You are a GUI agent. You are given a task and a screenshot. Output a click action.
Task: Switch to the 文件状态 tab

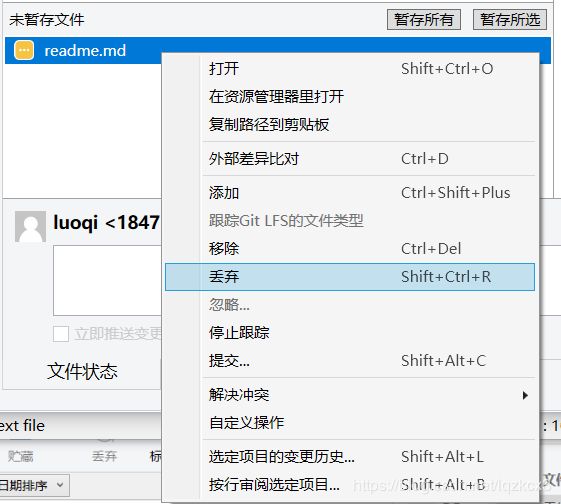point(82,371)
